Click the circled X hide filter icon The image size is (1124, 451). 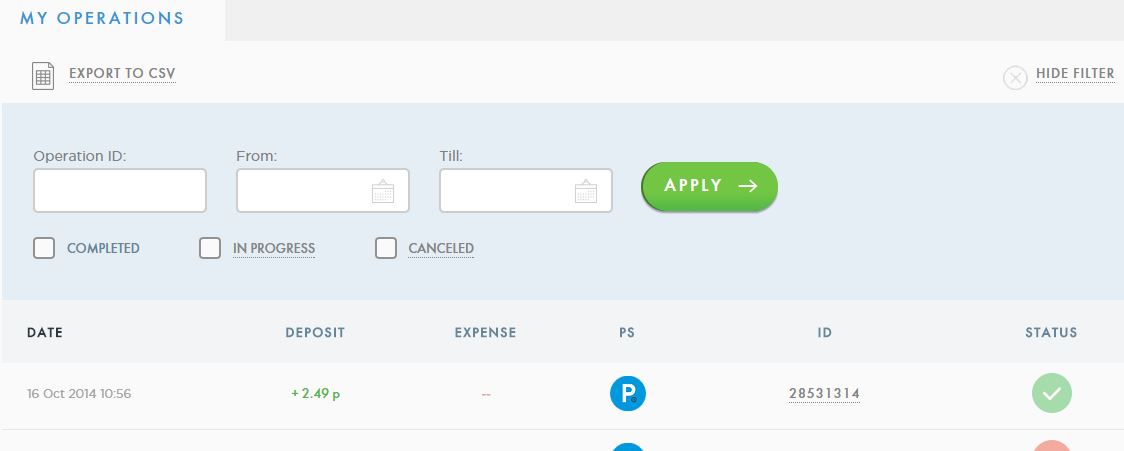click(1015, 77)
